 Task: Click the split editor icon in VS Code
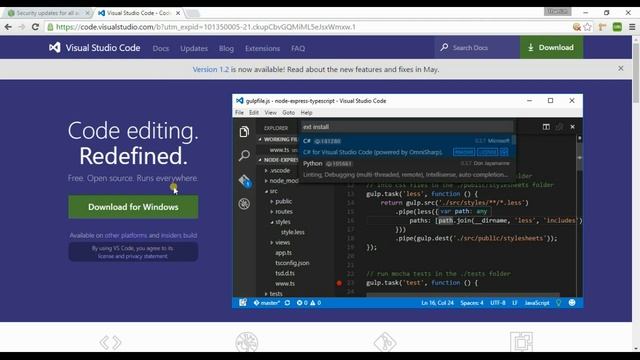tap(546, 127)
